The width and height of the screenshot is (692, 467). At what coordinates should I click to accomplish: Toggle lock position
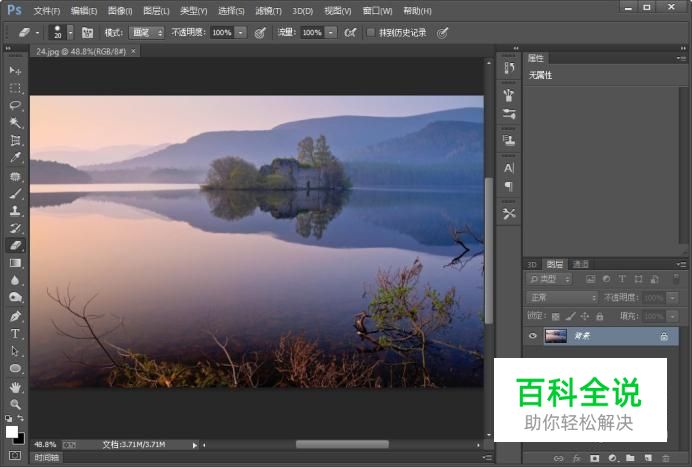[x=585, y=316]
